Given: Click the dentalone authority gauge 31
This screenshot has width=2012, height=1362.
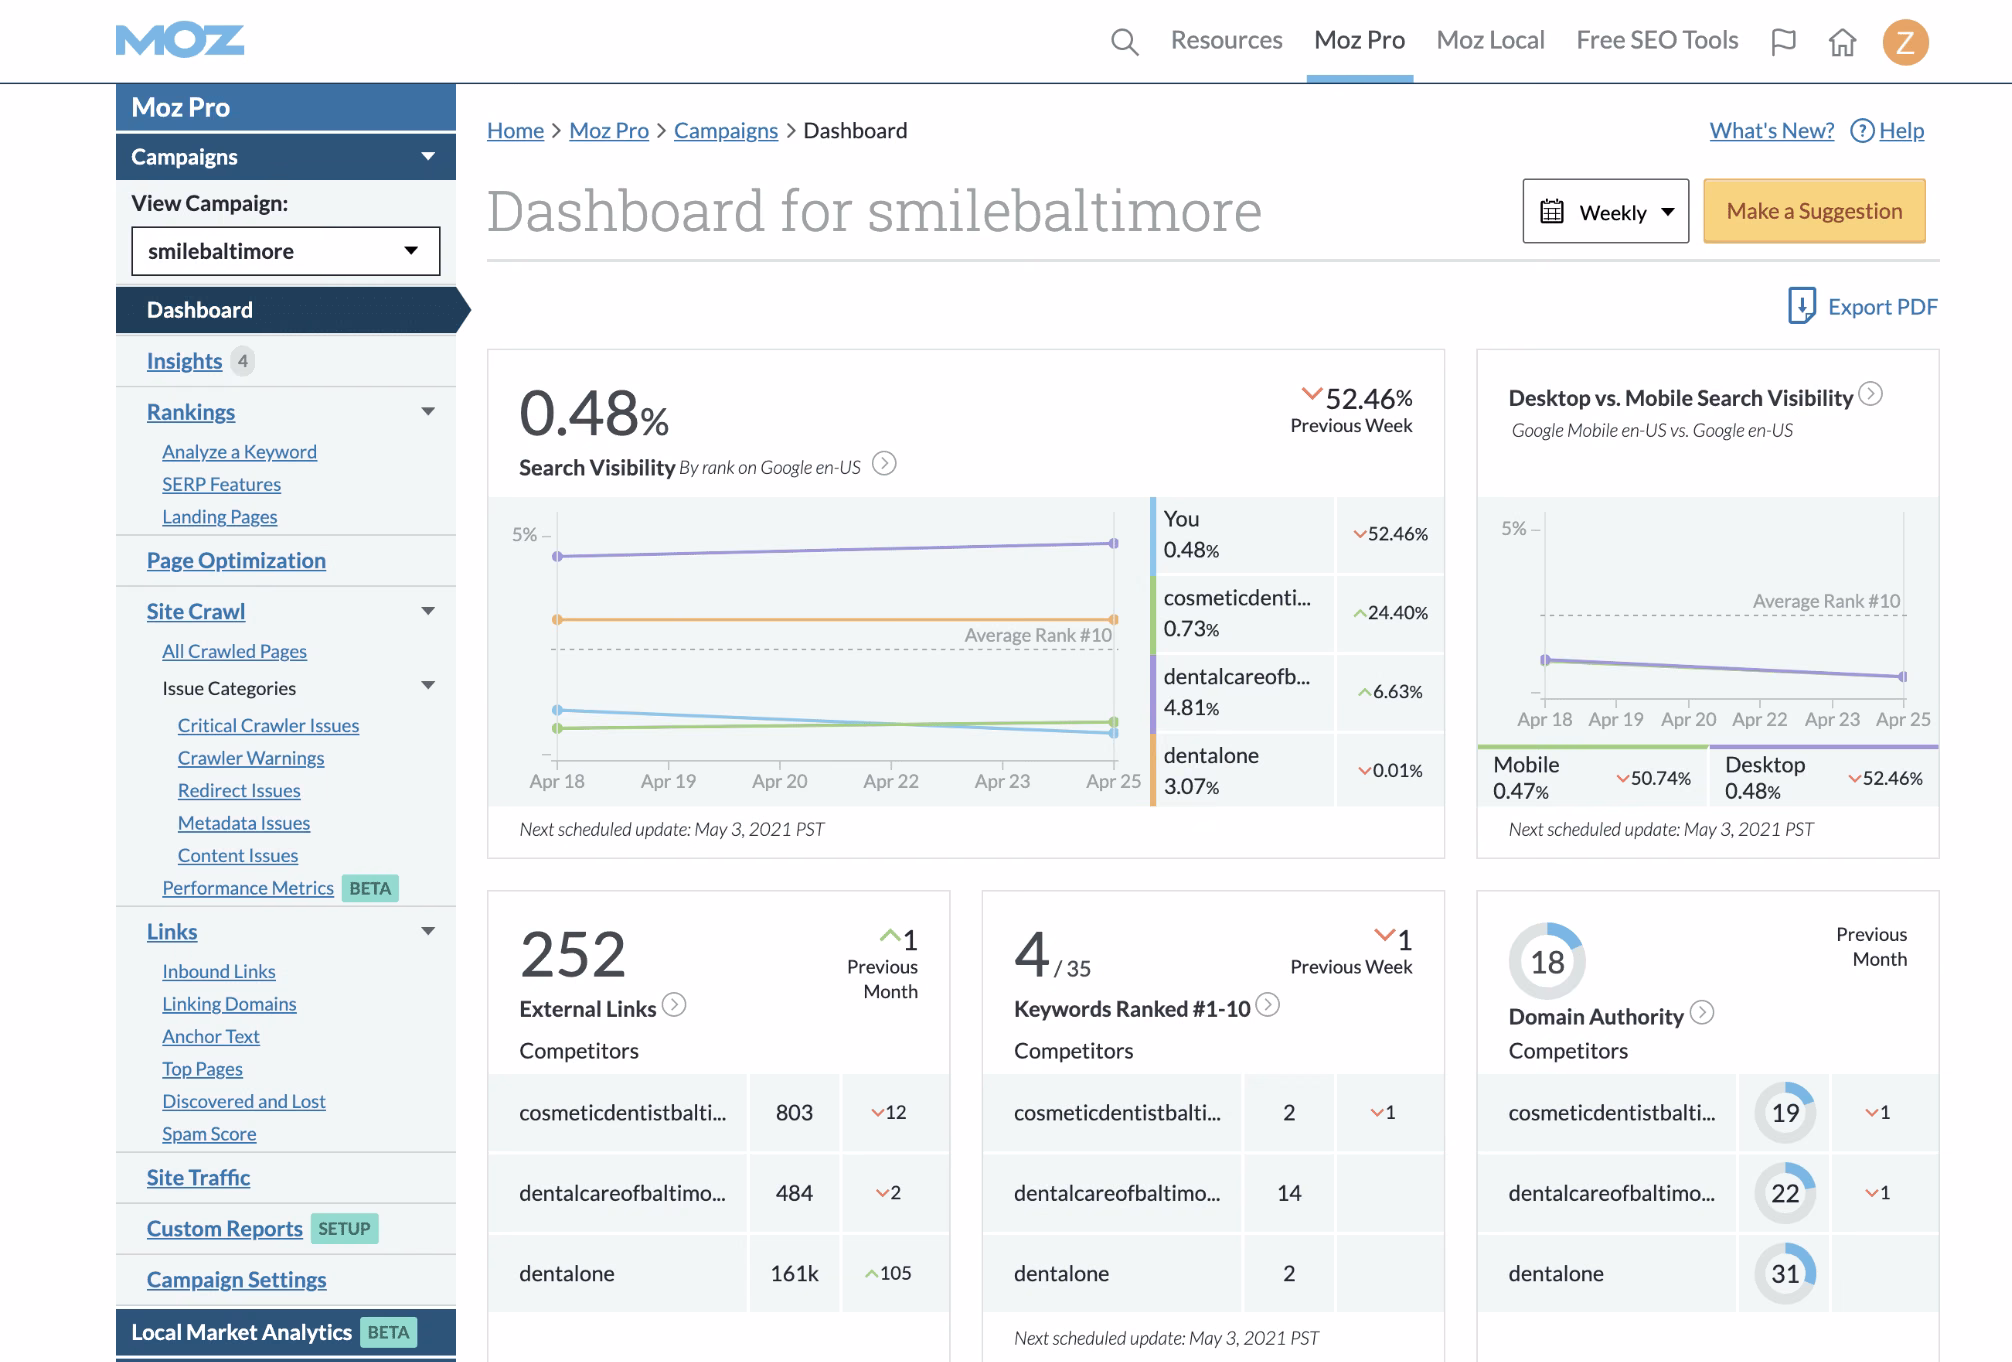Looking at the screenshot, I should click(1785, 1273).
